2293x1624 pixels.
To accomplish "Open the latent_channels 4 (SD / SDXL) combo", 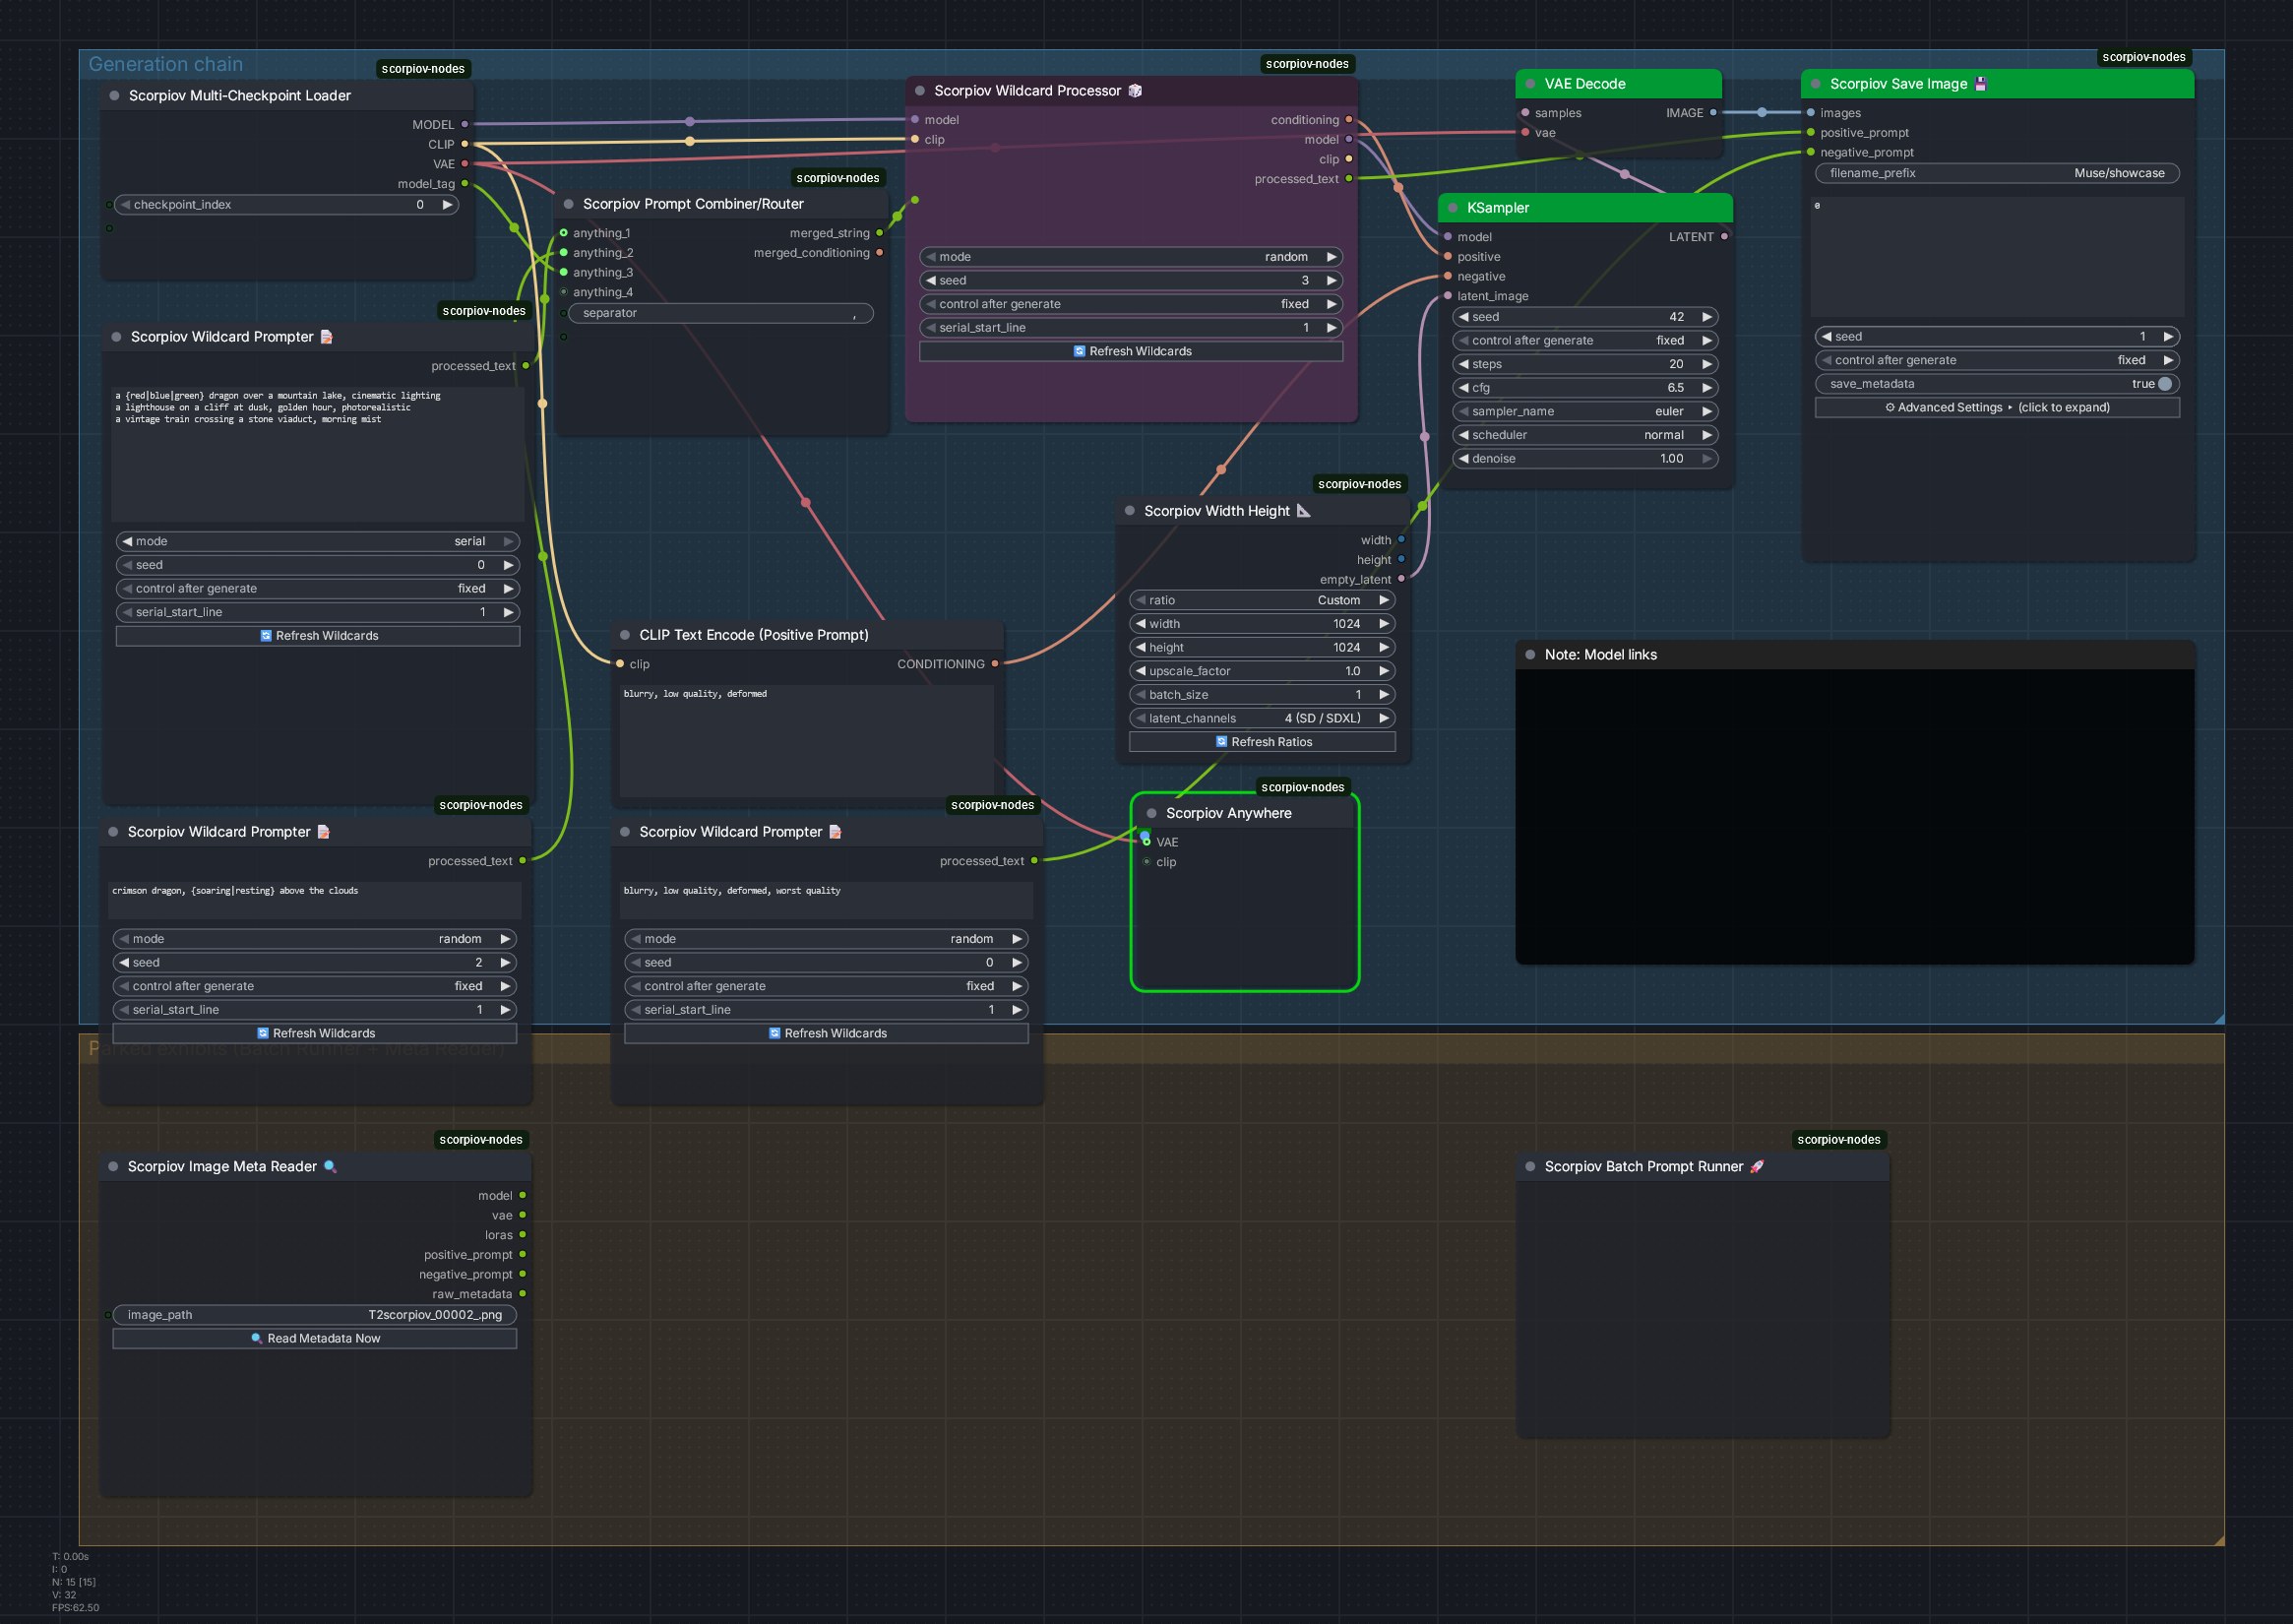I will (1262, 719).
